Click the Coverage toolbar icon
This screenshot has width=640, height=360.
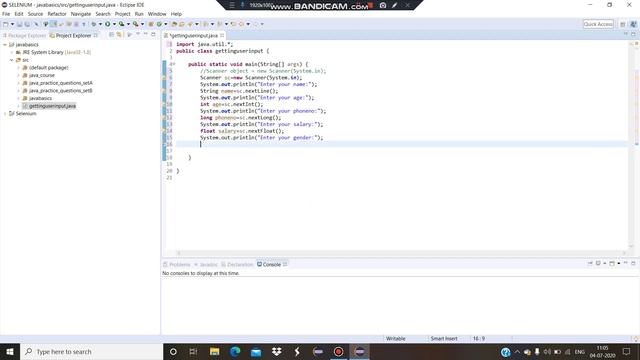coord(122,24)
